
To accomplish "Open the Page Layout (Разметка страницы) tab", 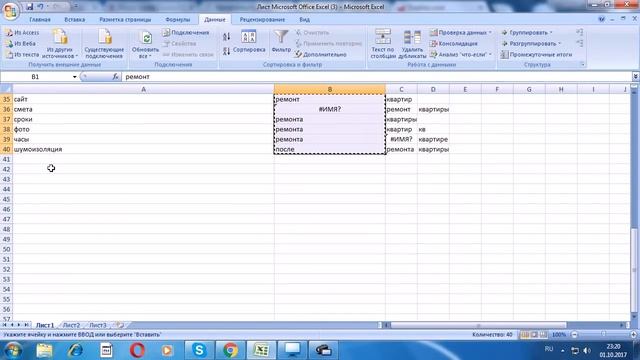I will tap(125, 20).
